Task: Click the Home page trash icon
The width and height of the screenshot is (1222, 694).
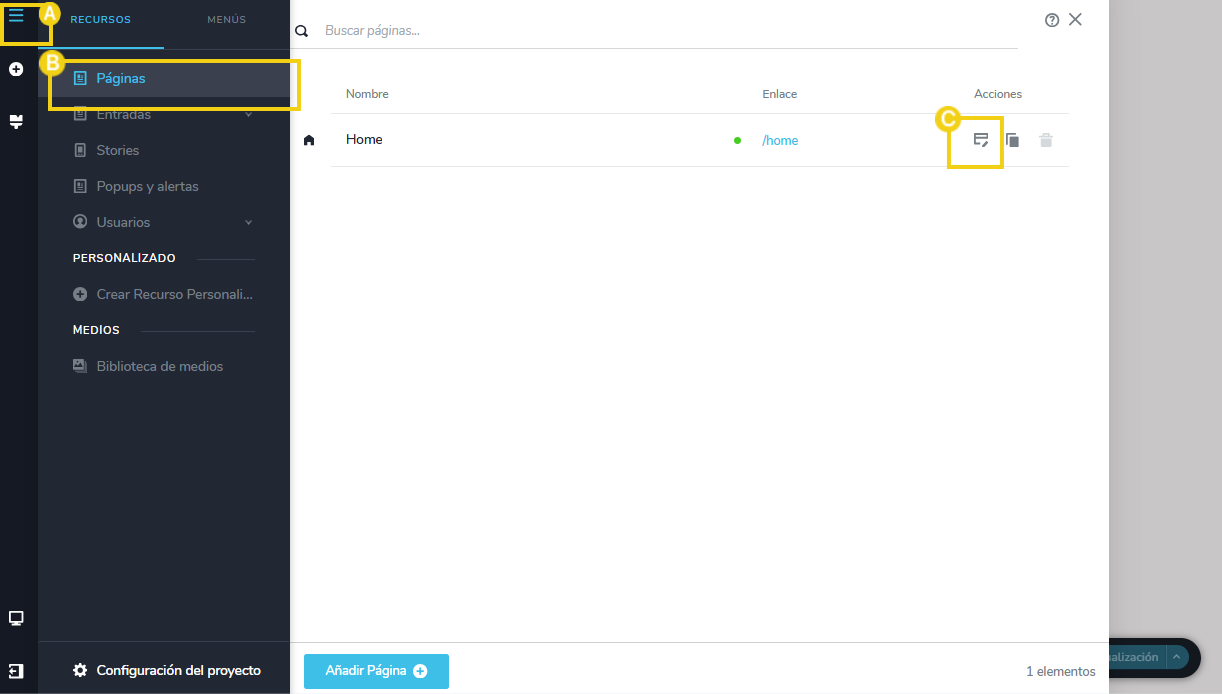Action: click(x=1046, y=140)
